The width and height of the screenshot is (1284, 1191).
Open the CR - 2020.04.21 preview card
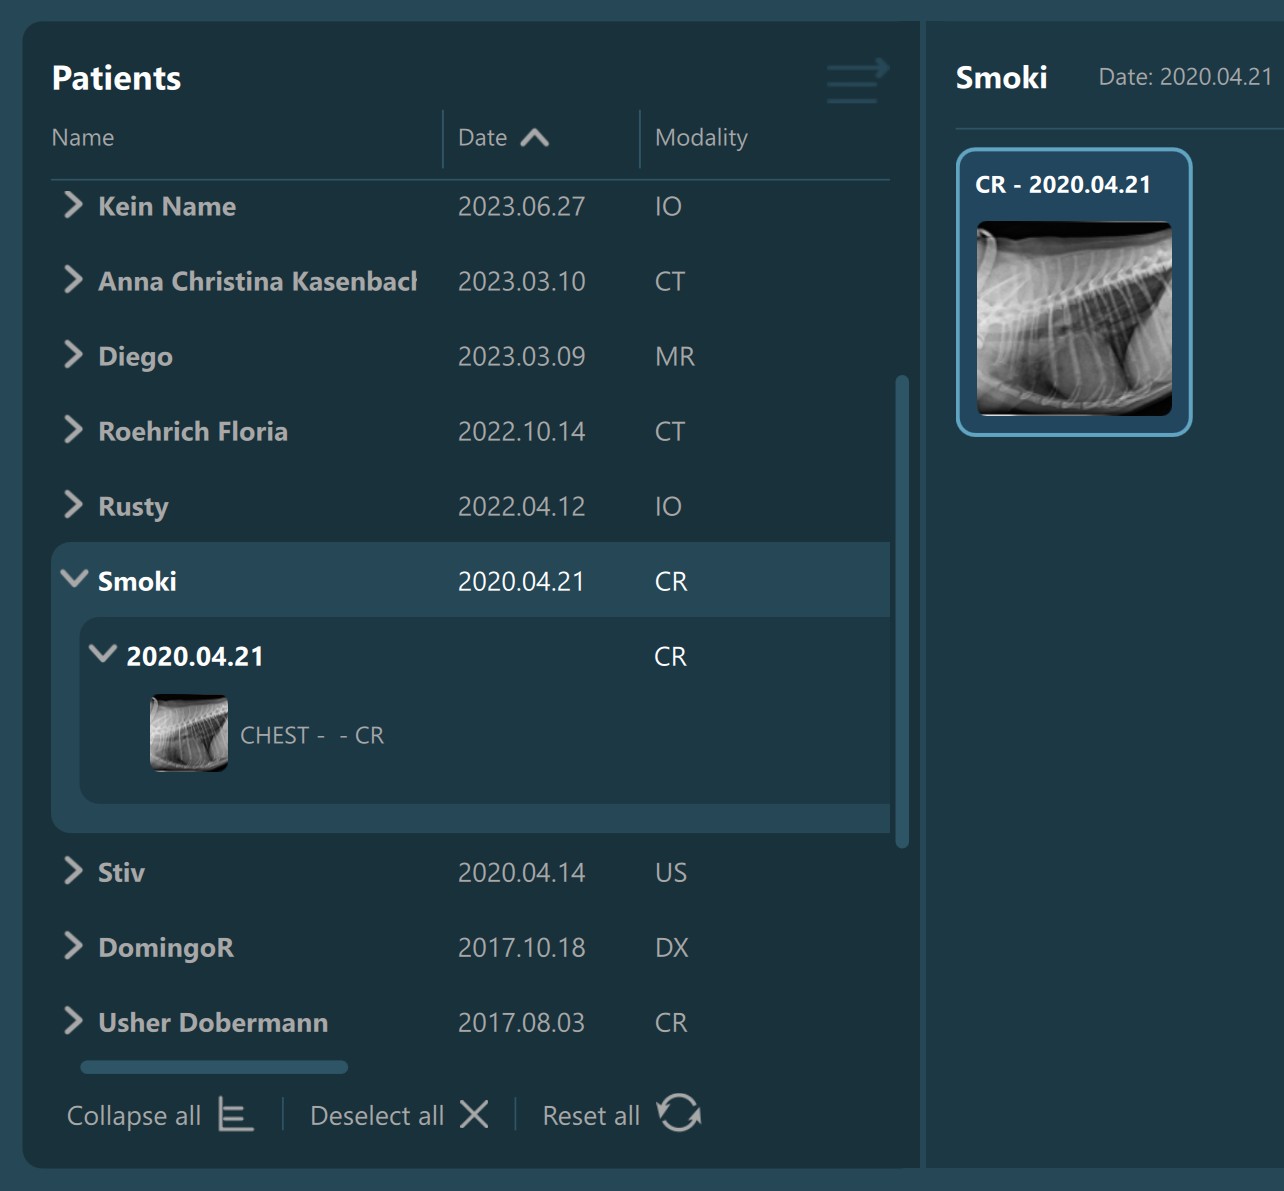click(1073, 293)
